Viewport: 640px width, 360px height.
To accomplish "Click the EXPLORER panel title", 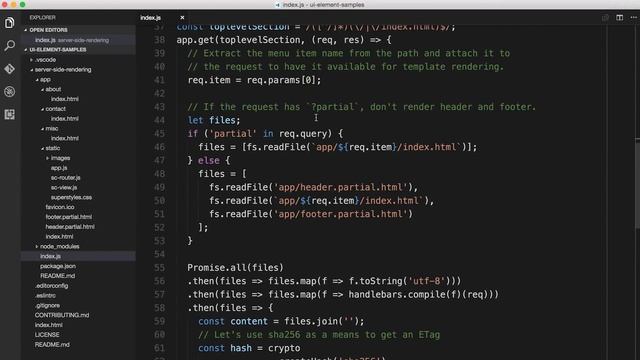I will [x=42, y=18].
